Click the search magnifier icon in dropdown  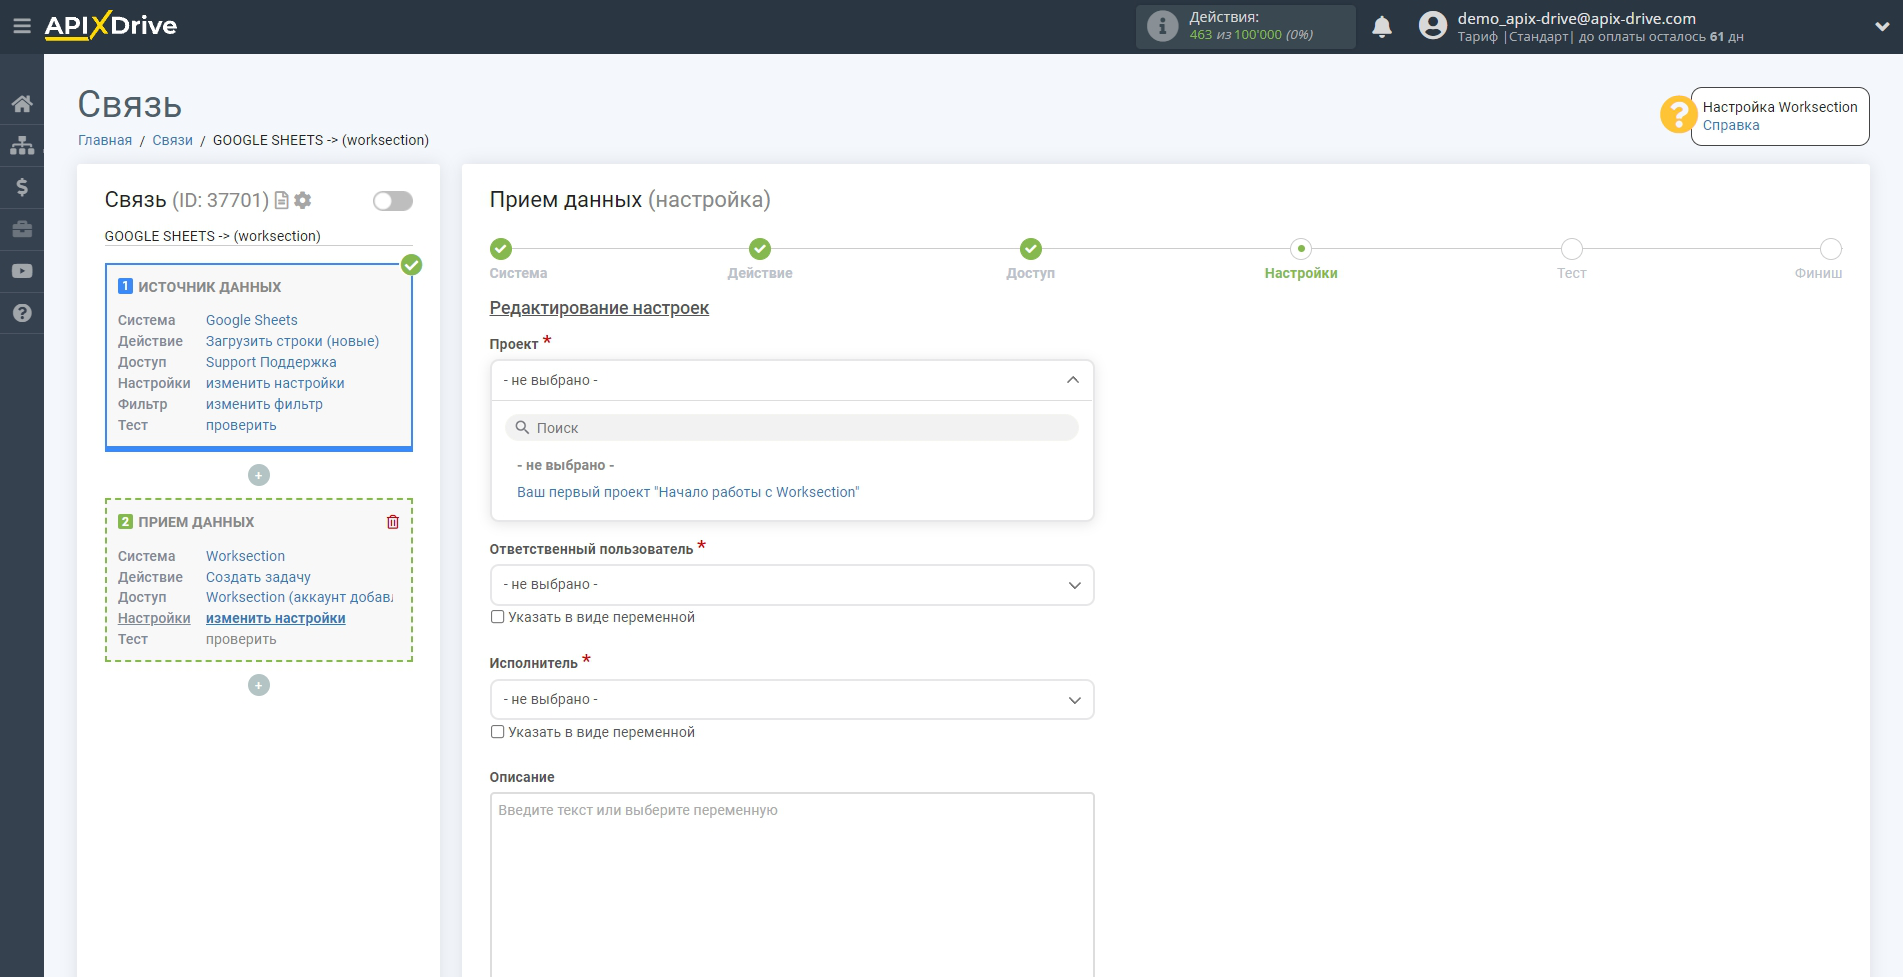[x=522, y=428]
